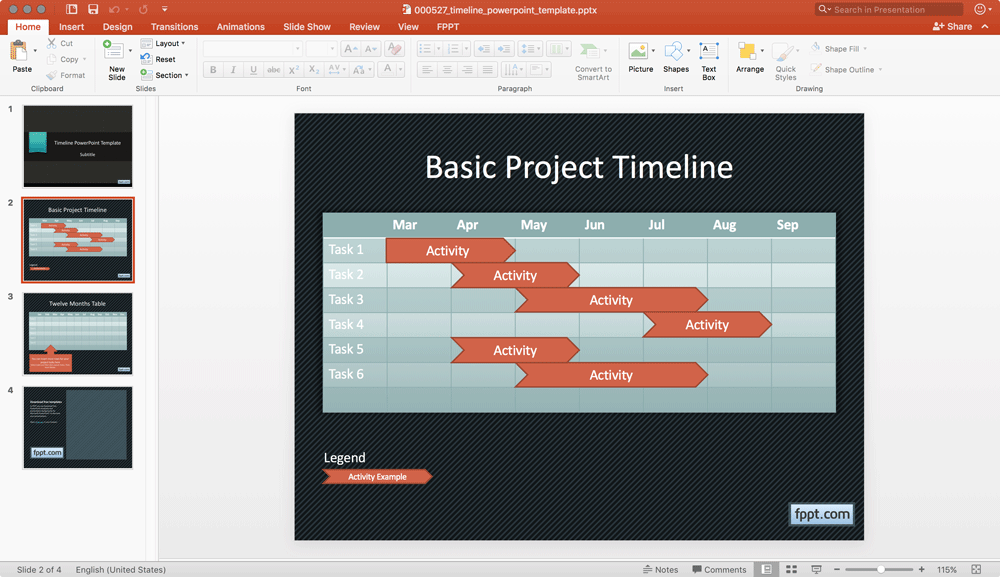Open the Slide Show ribbon tab
Screen dimensions: 1000x577
pos(307,26)
